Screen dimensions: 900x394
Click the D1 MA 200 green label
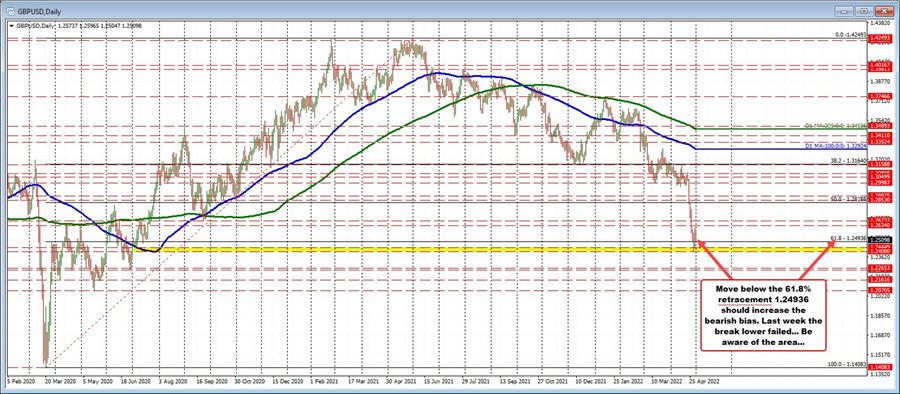(836, 125)
